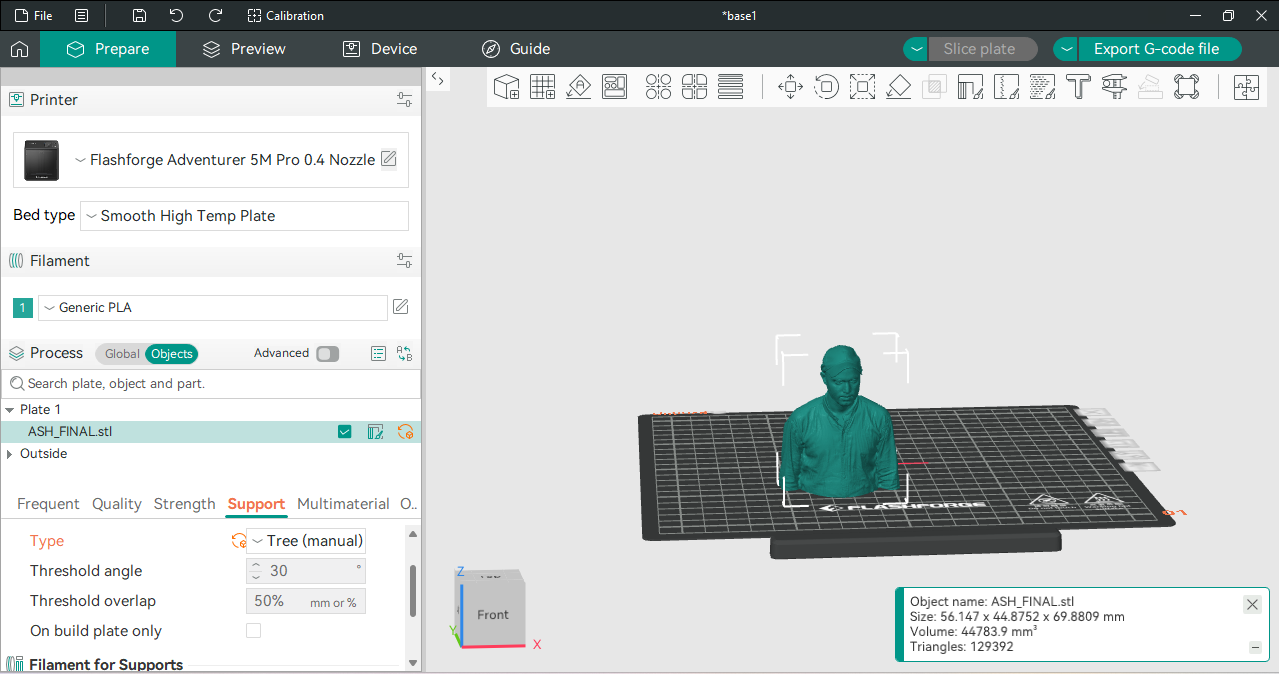
Task: Click paint icon on ASH_FINAL.stl row
Action: 376,432
